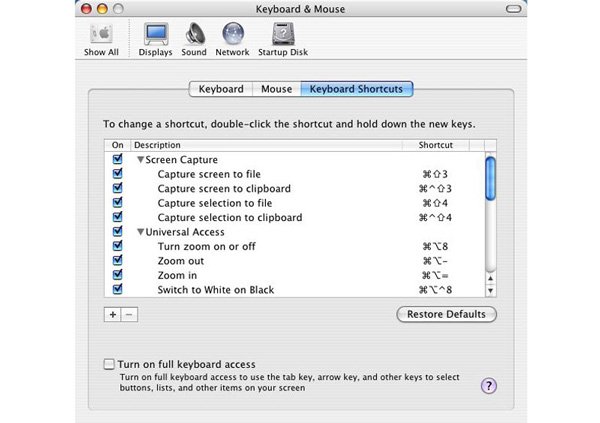Click the scroll up arrow in shortcut list

(490, 279)
